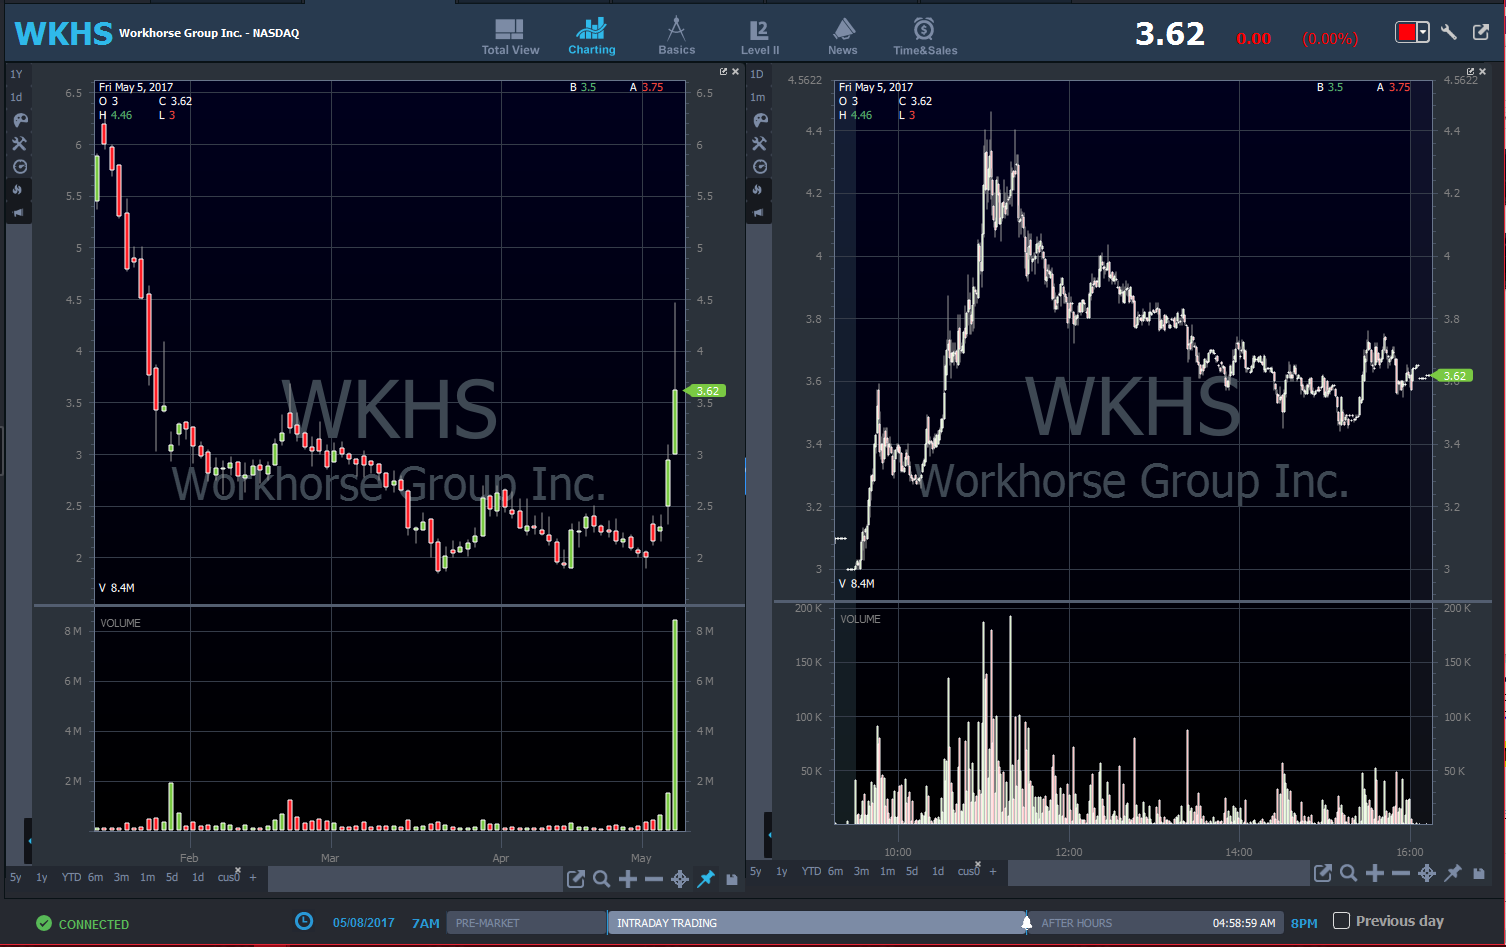Remove cus0 preset on left chart
Screen dimensions: 1506x947
tap(238, 870)
